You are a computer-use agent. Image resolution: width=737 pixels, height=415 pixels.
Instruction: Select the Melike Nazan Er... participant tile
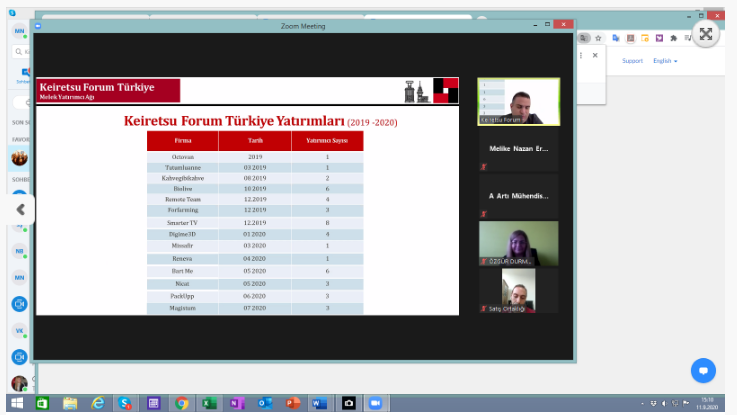[x=518, y=149]
